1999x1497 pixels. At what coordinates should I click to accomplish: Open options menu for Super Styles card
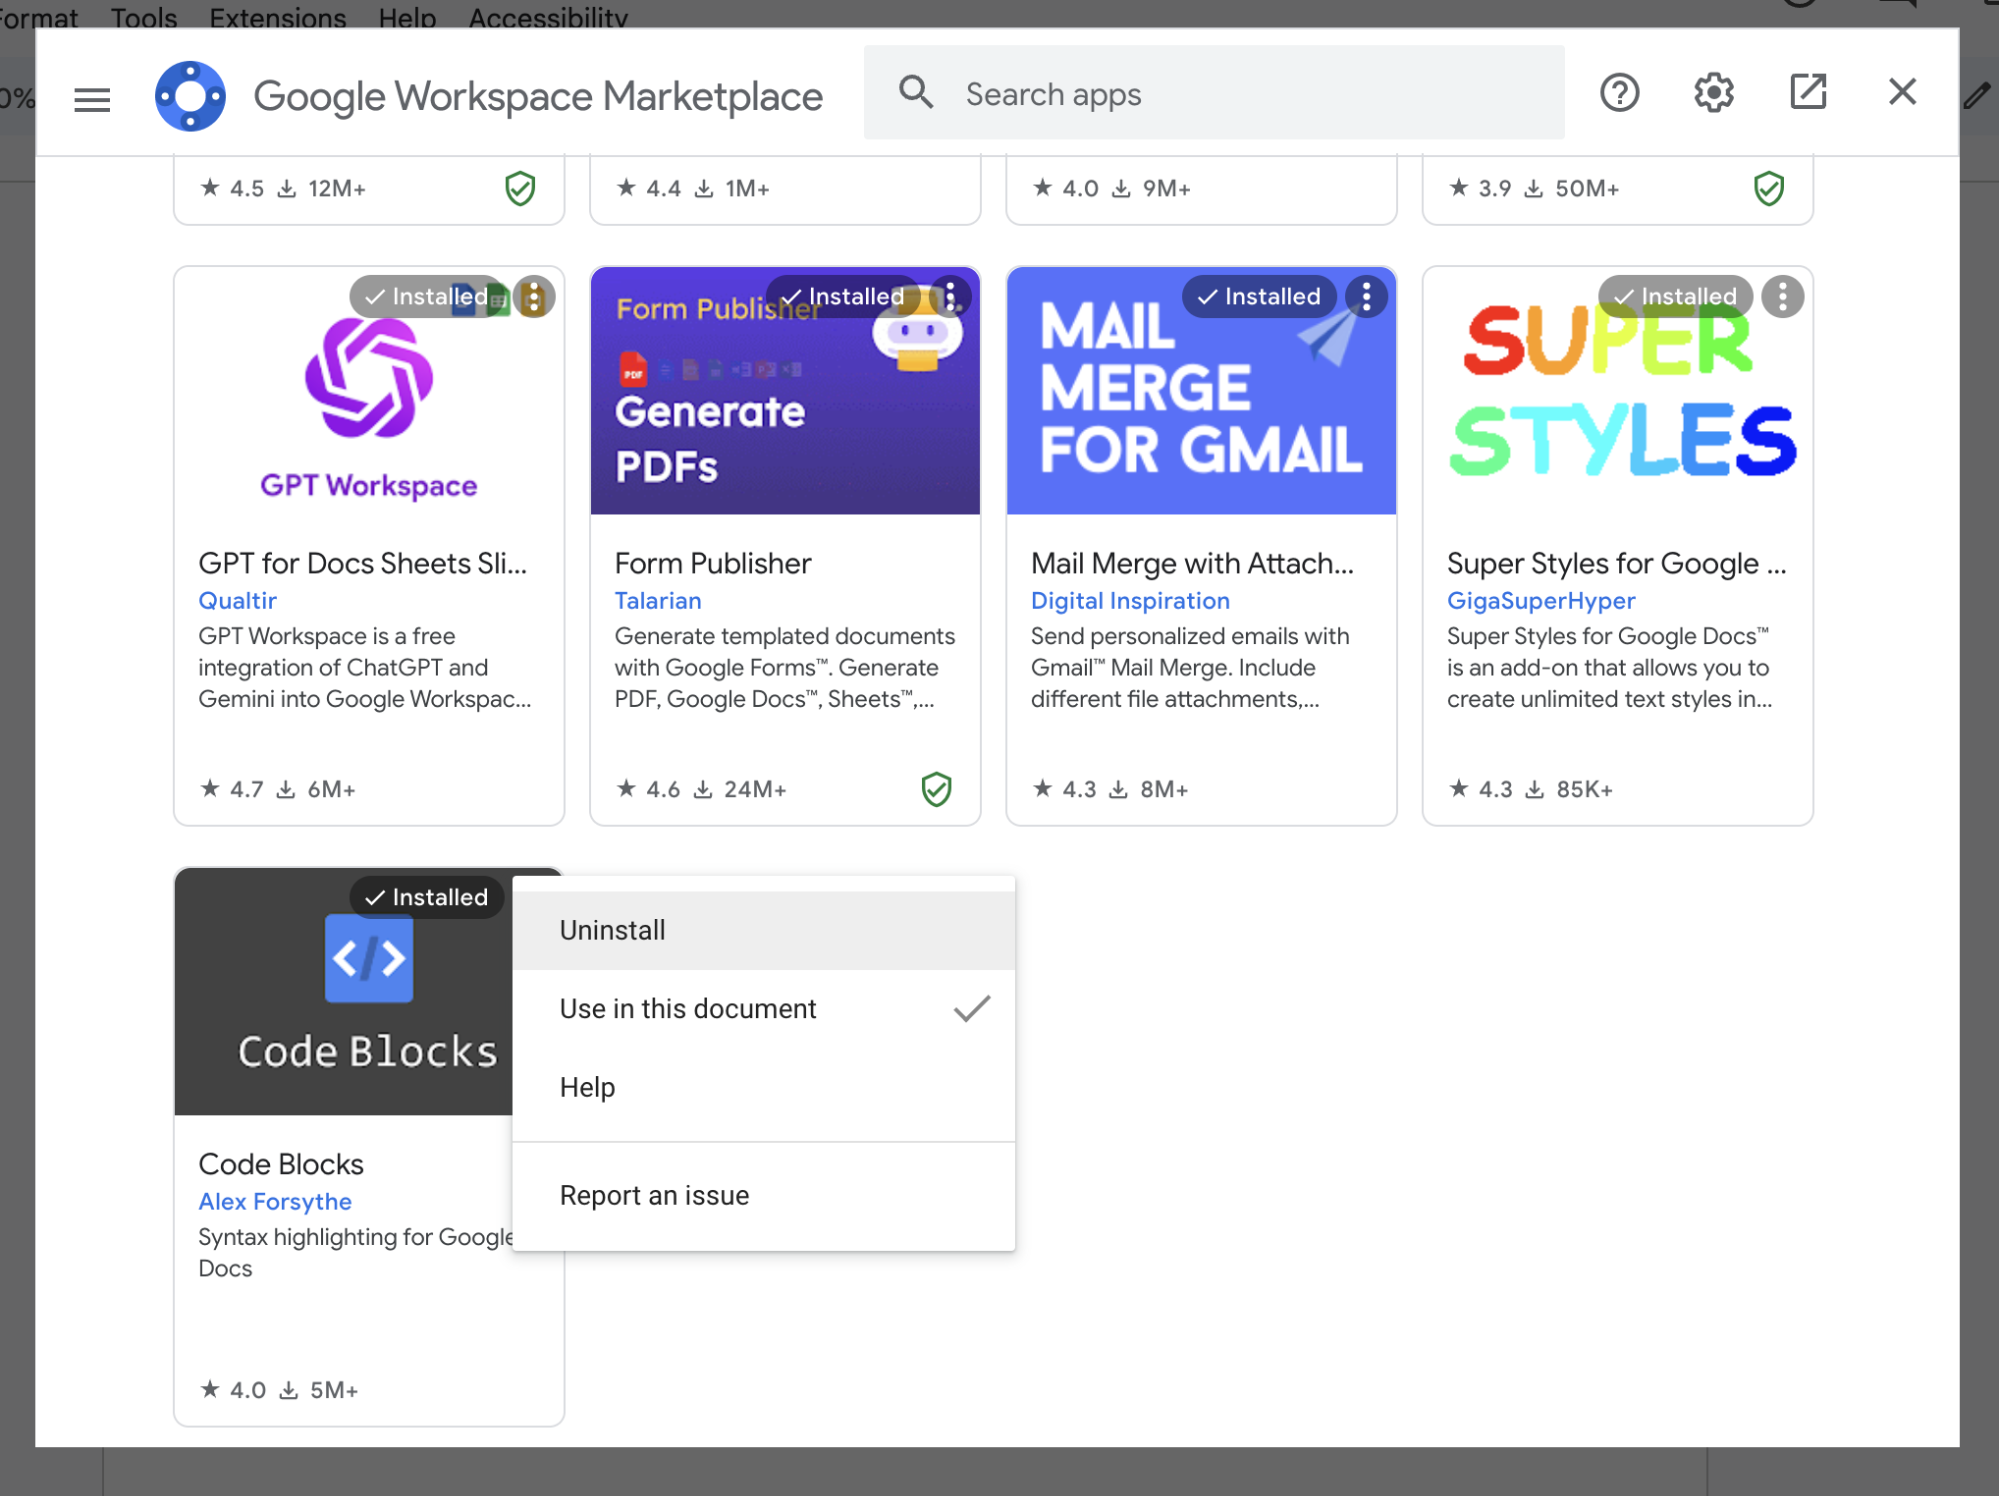click(1782, 297)
